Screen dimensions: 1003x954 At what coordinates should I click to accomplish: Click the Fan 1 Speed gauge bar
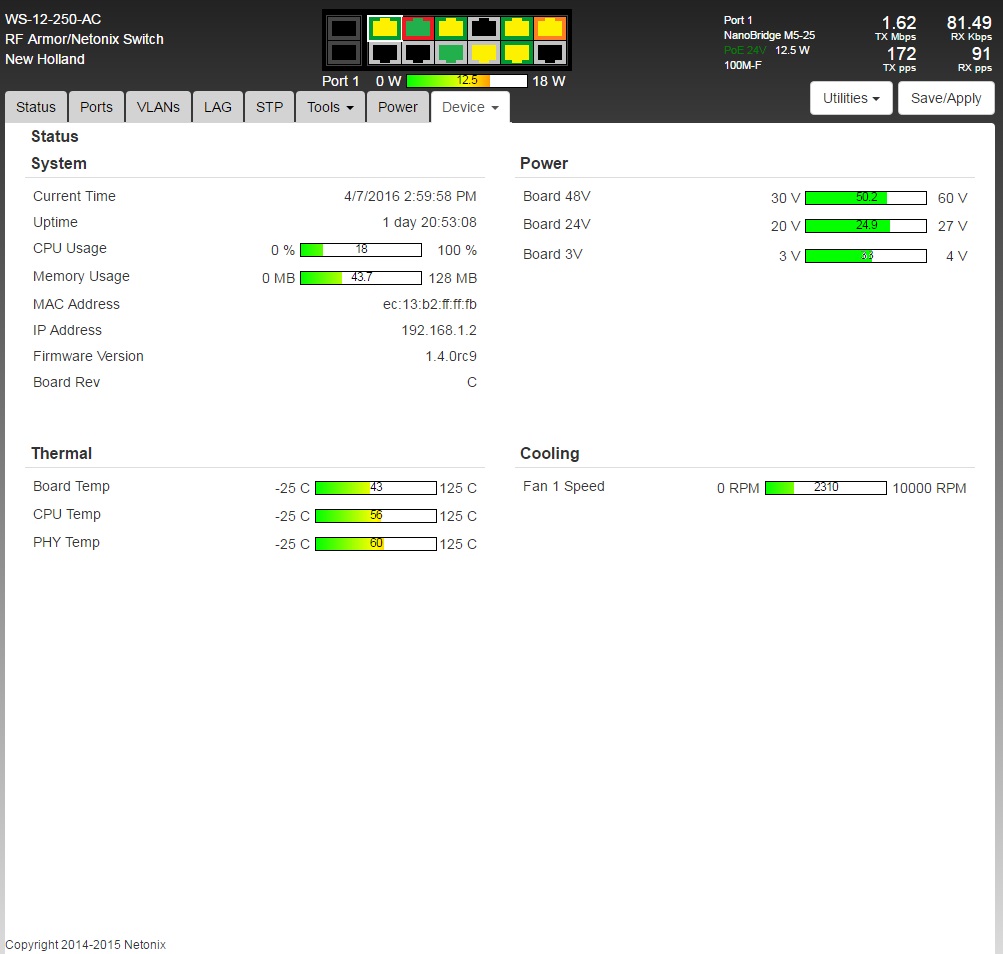825,488
